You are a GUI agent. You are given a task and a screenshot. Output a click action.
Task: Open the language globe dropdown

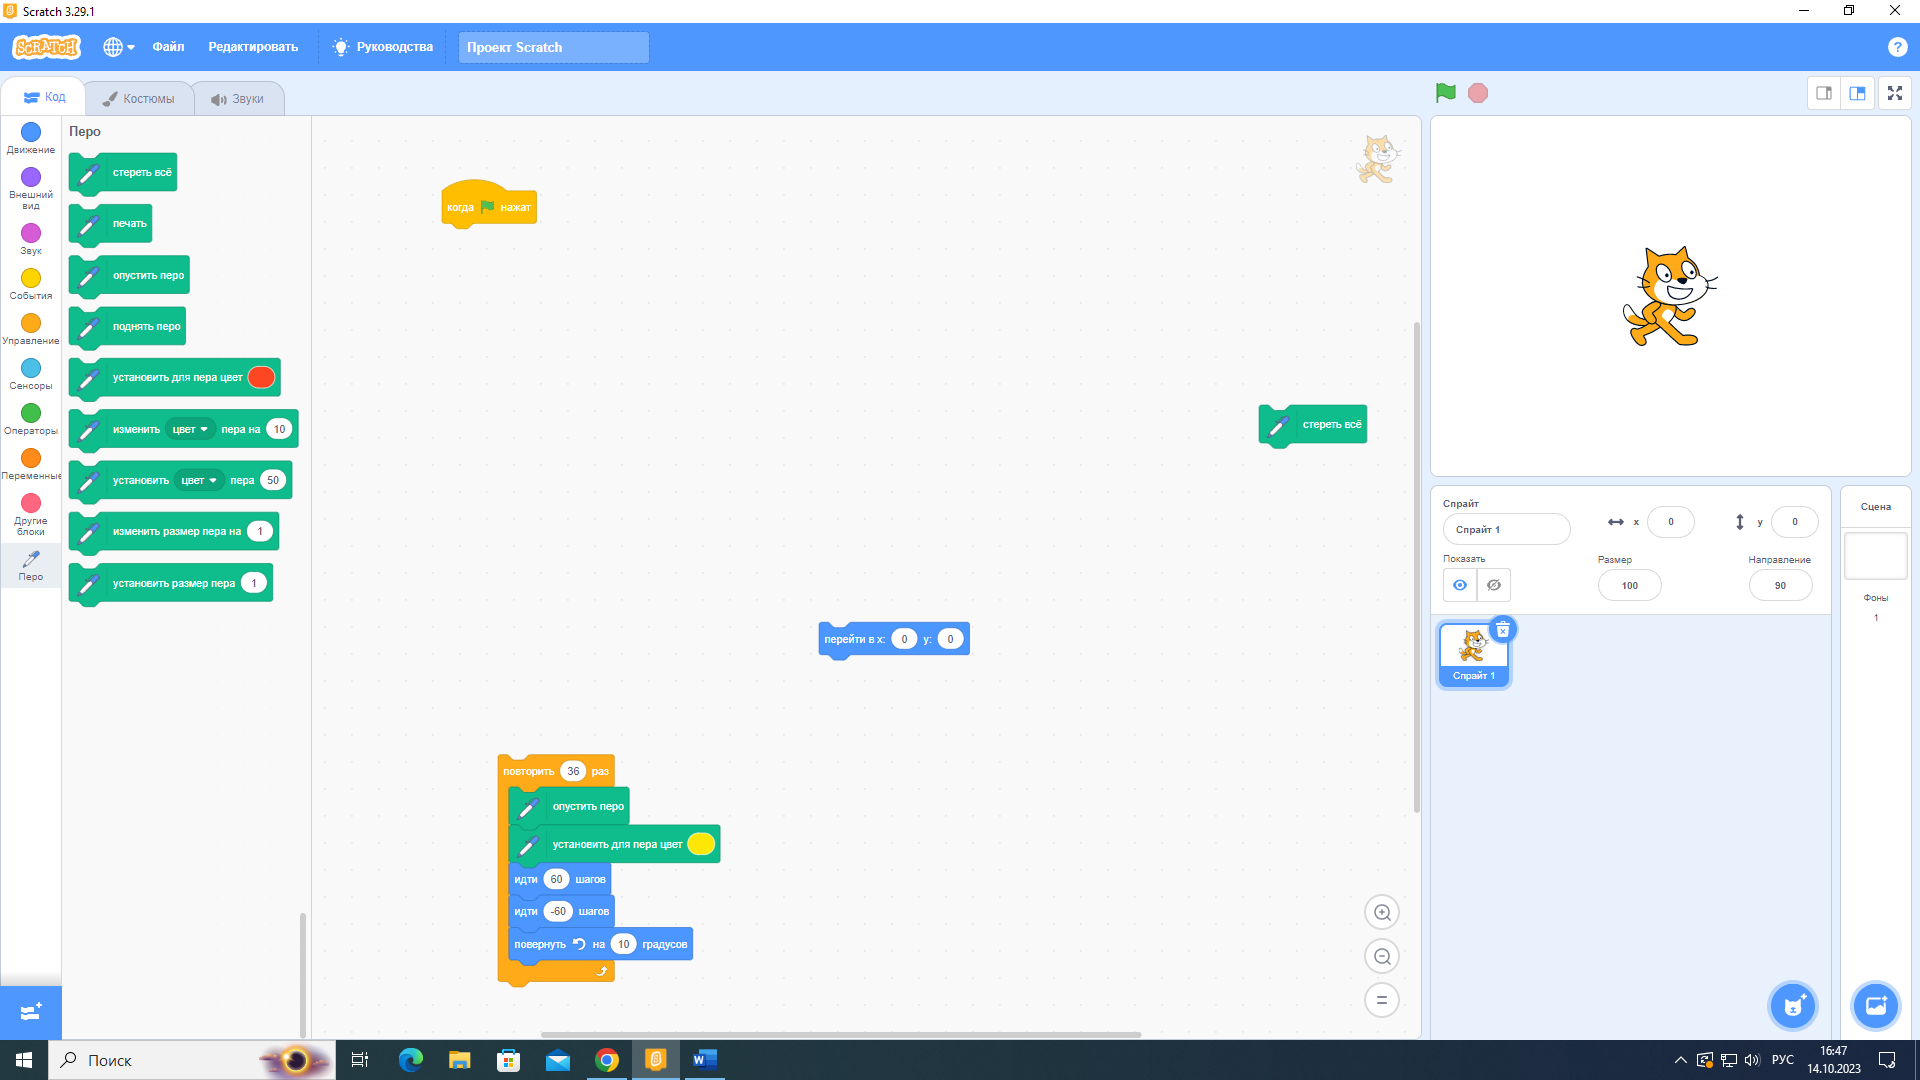118,47
